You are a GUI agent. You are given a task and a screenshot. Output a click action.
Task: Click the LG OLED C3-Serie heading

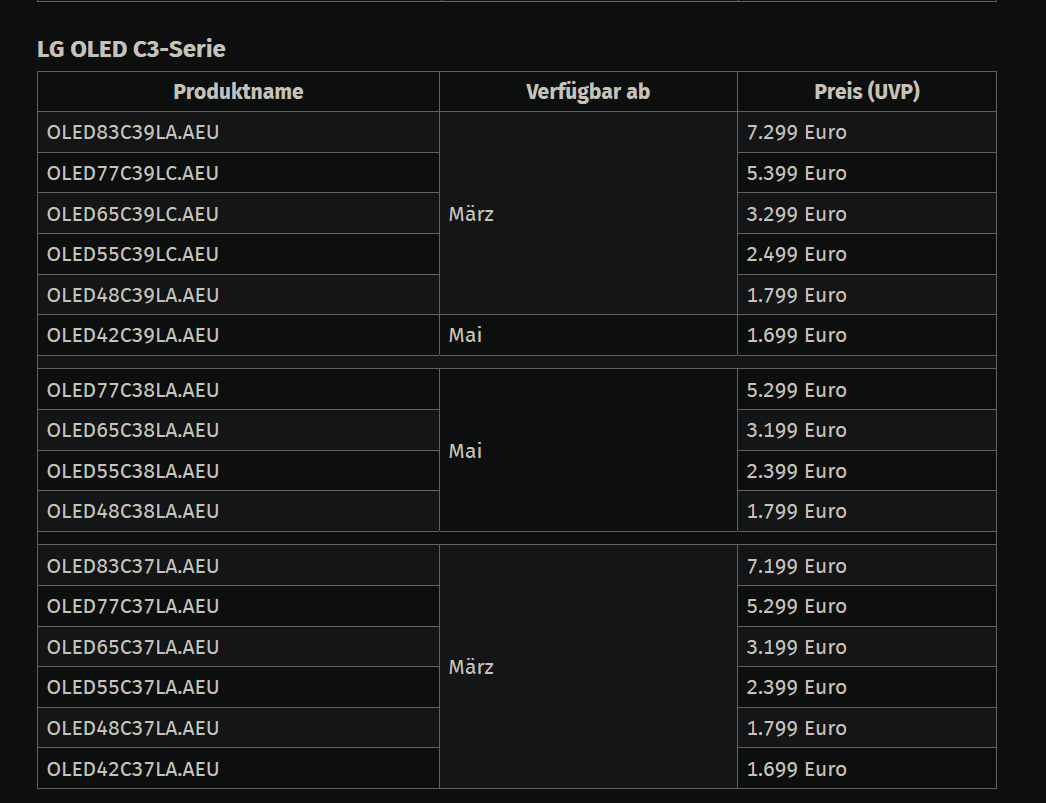[131, 49]
